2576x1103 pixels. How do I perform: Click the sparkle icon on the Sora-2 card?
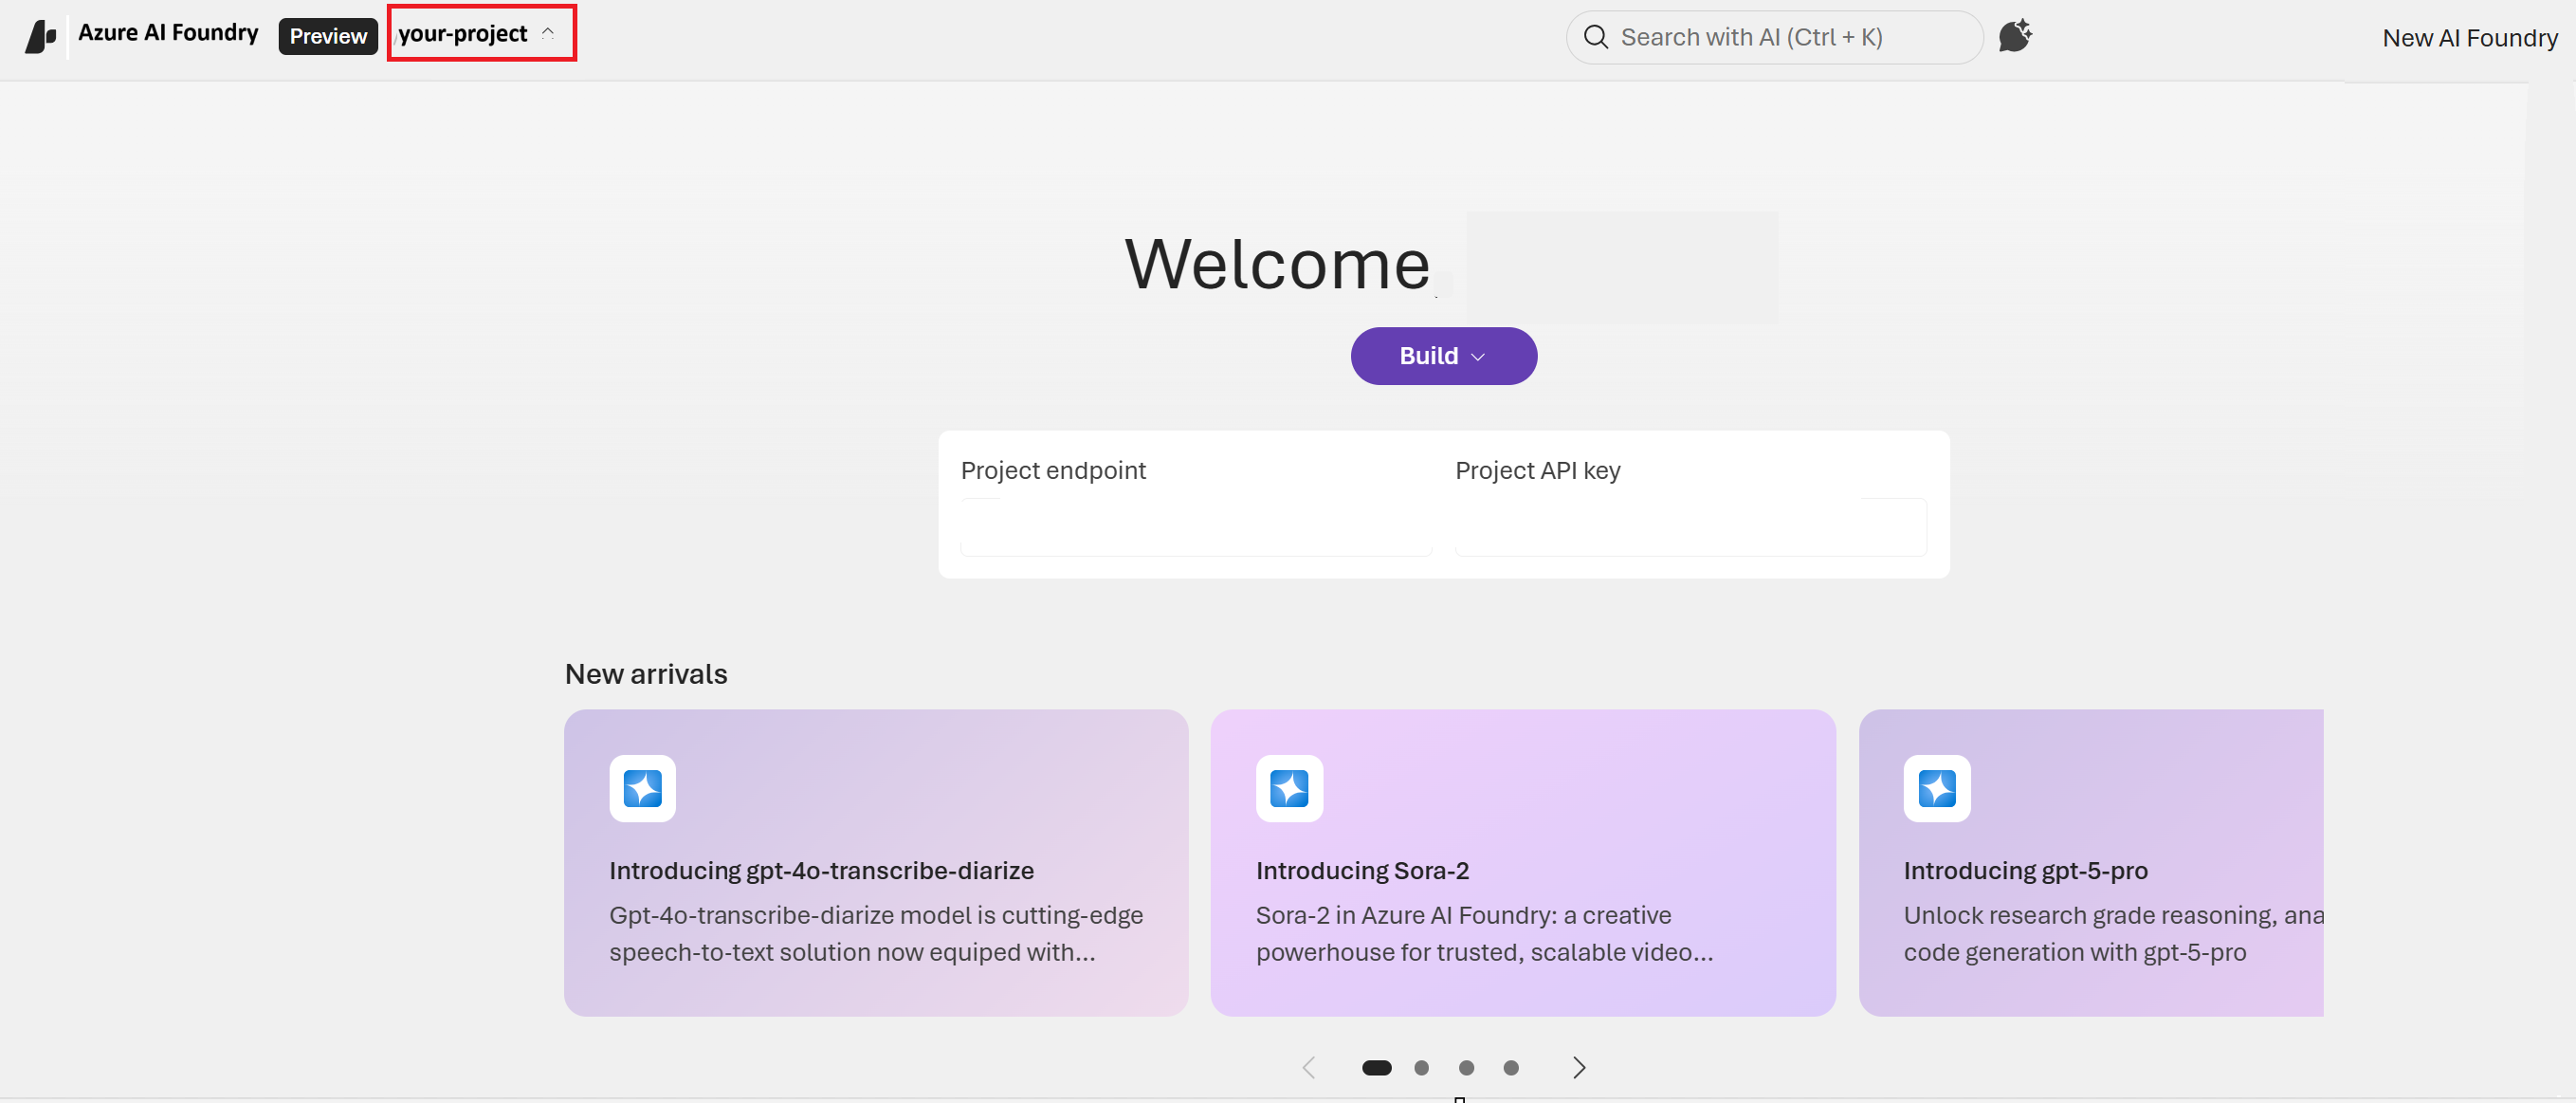1289,788
